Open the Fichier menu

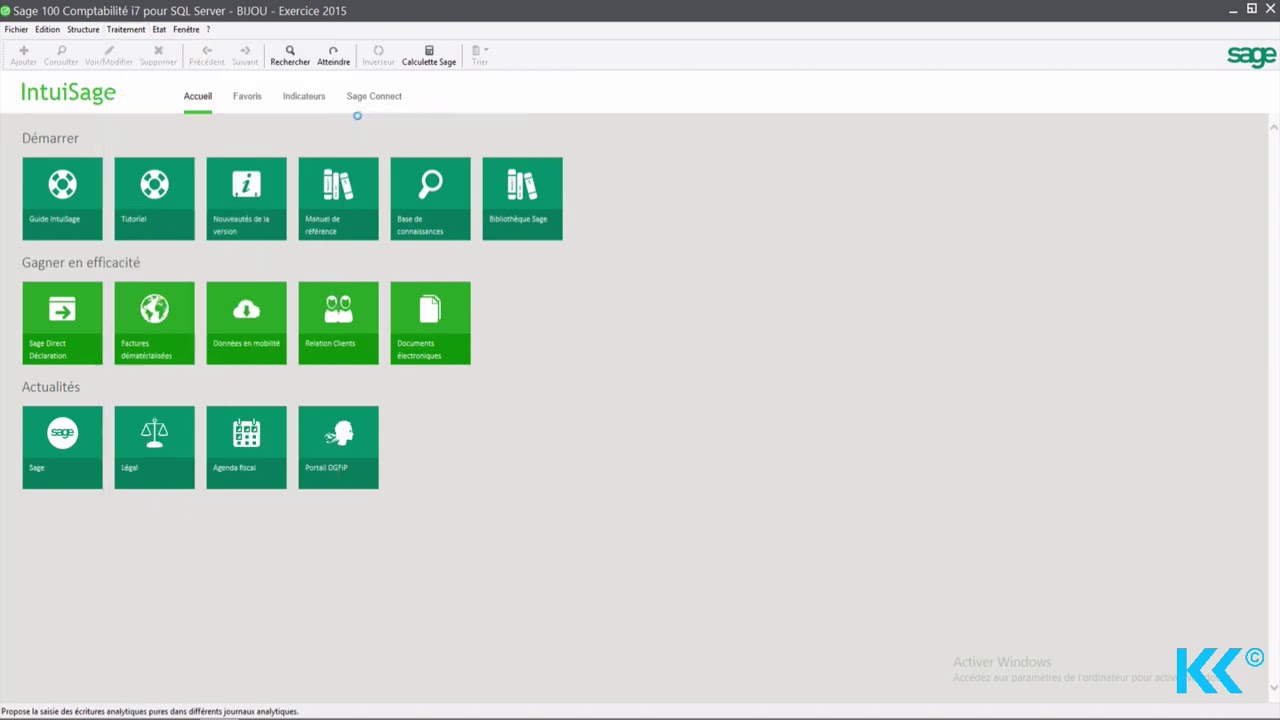tap(16, 30)
